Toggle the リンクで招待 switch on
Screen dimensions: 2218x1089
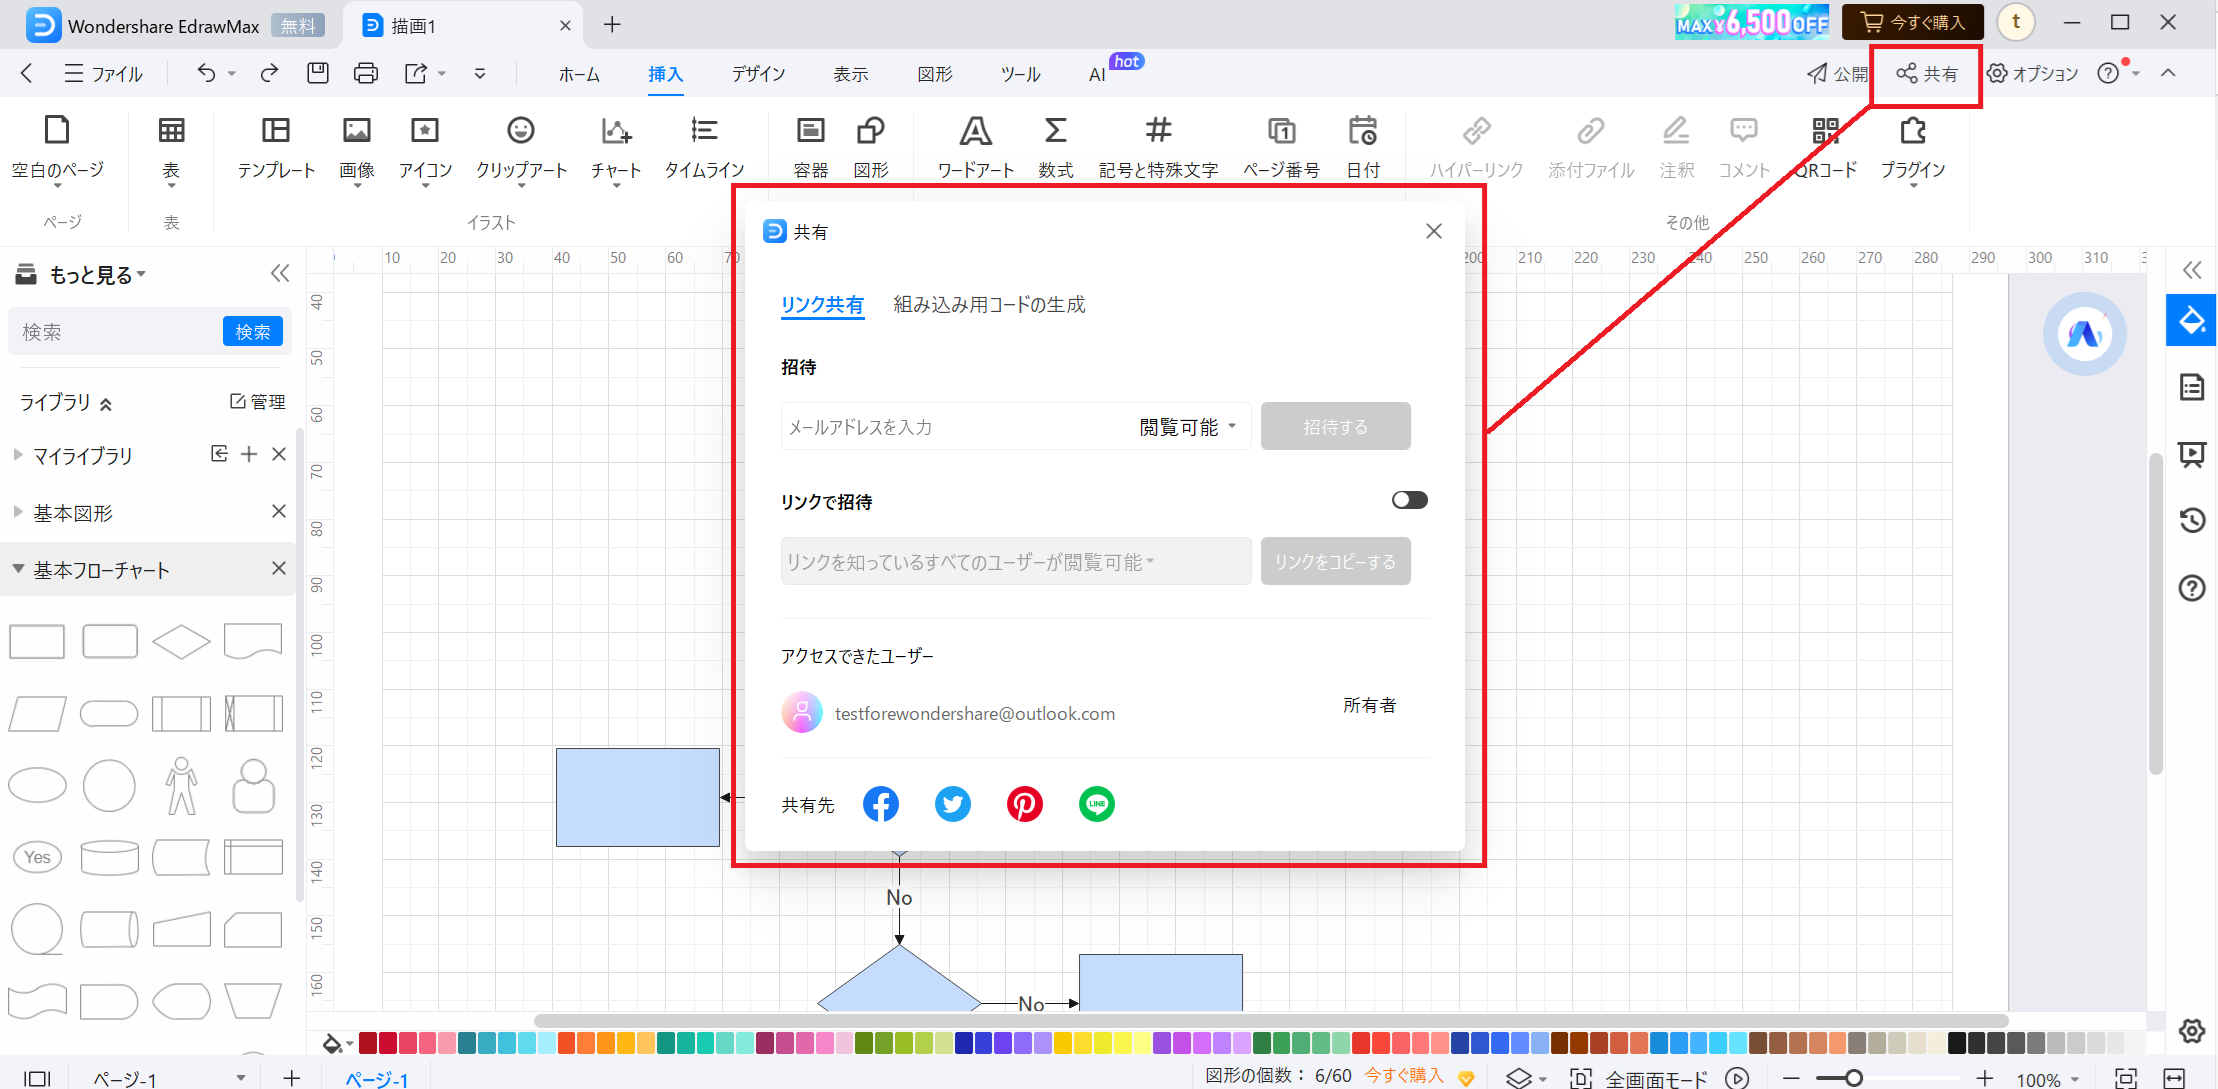point(1409,500)
